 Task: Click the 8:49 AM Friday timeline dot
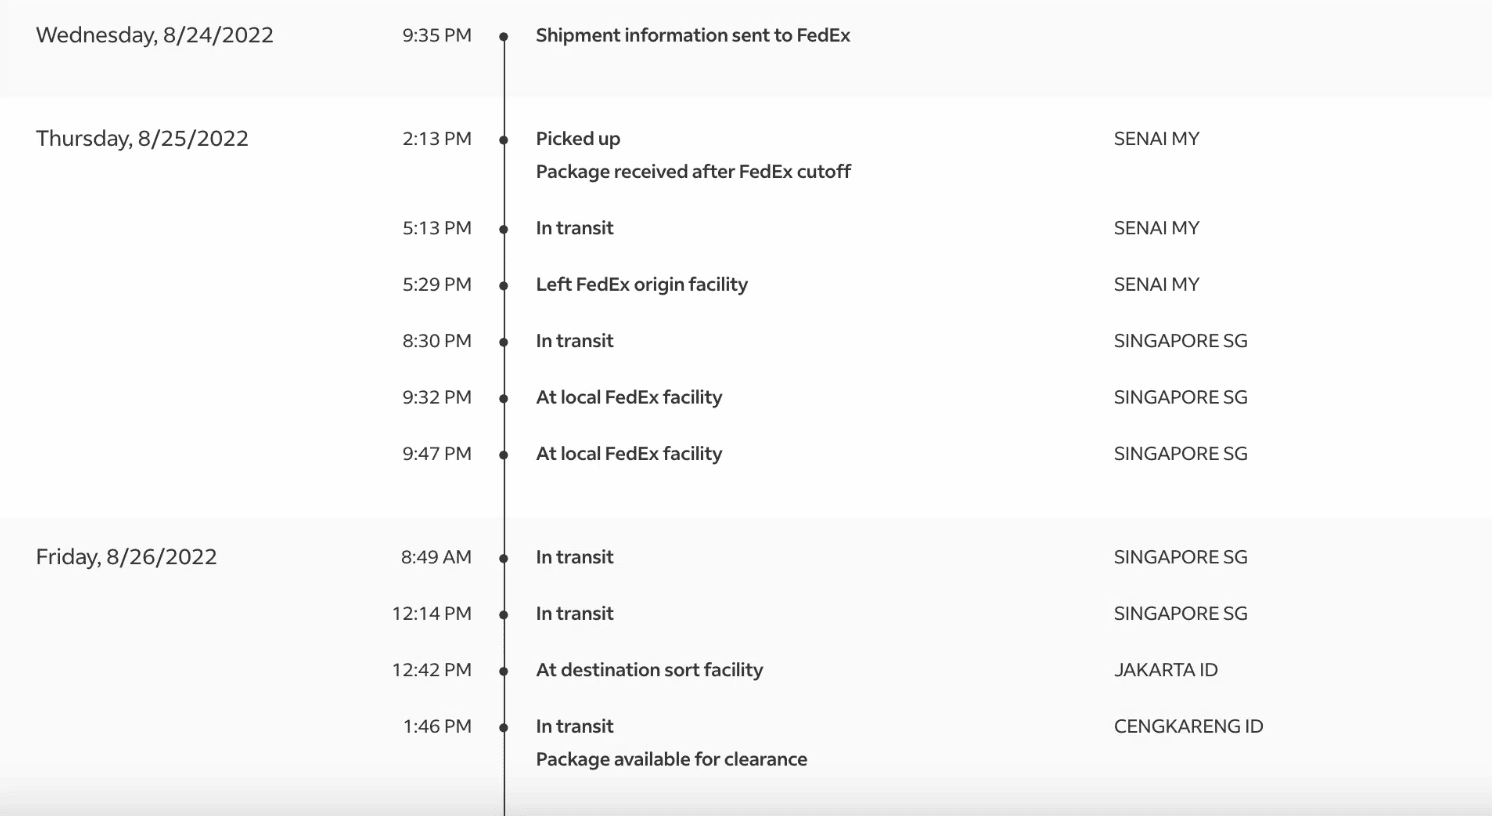504,558
